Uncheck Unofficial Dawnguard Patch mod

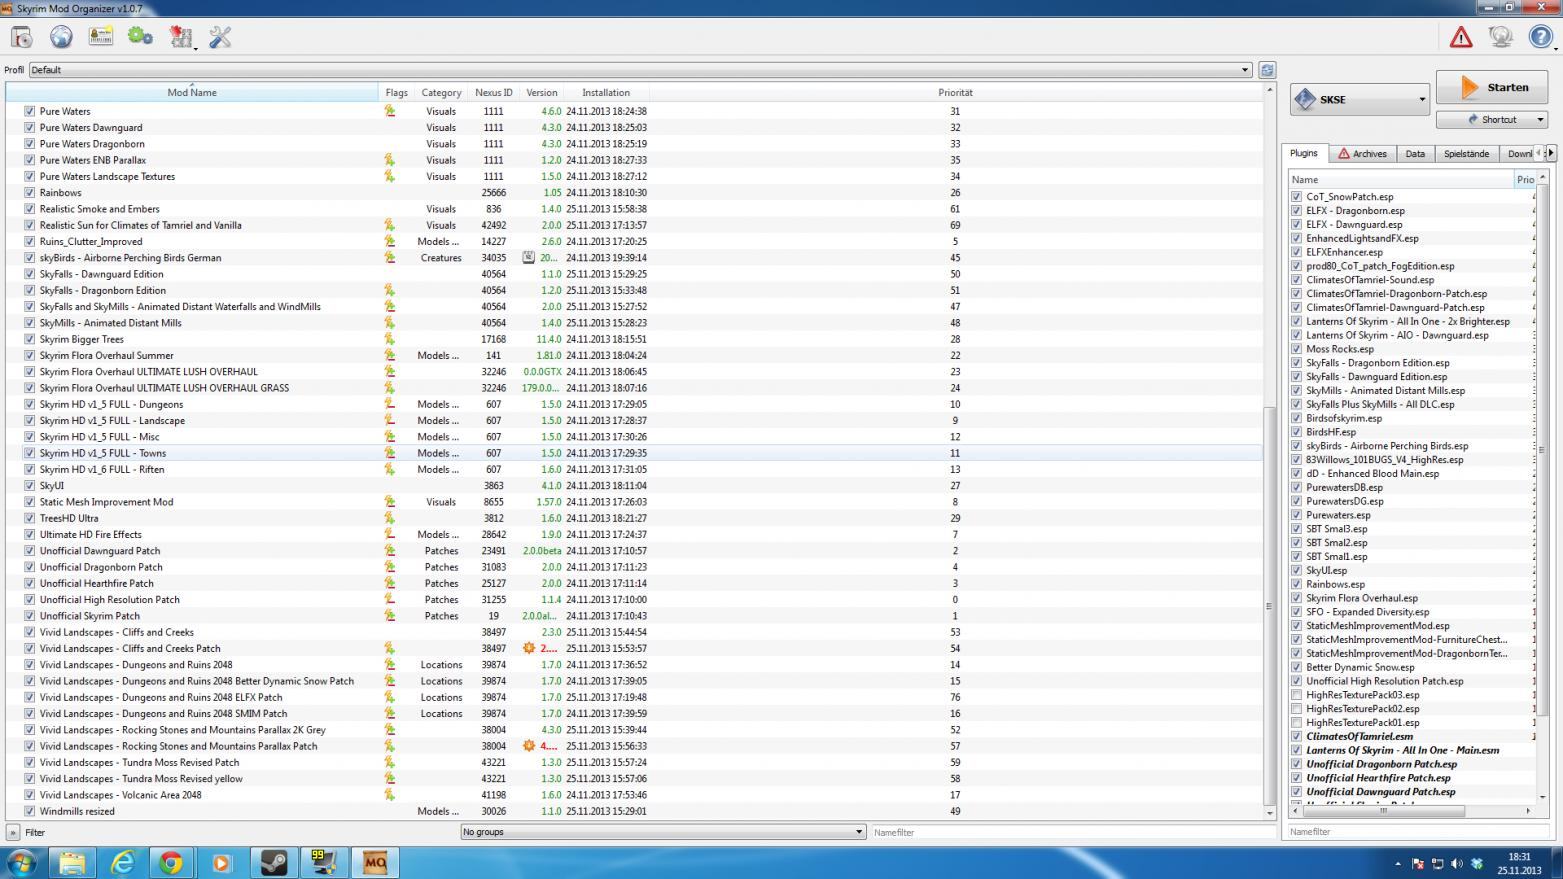point(29,550)
